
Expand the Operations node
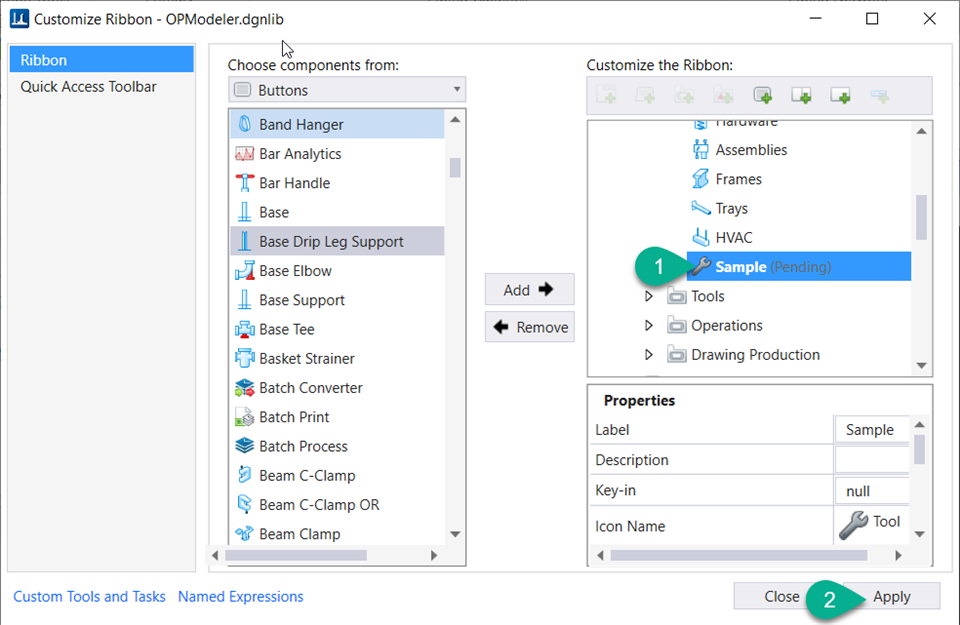[x=648, y=326]
